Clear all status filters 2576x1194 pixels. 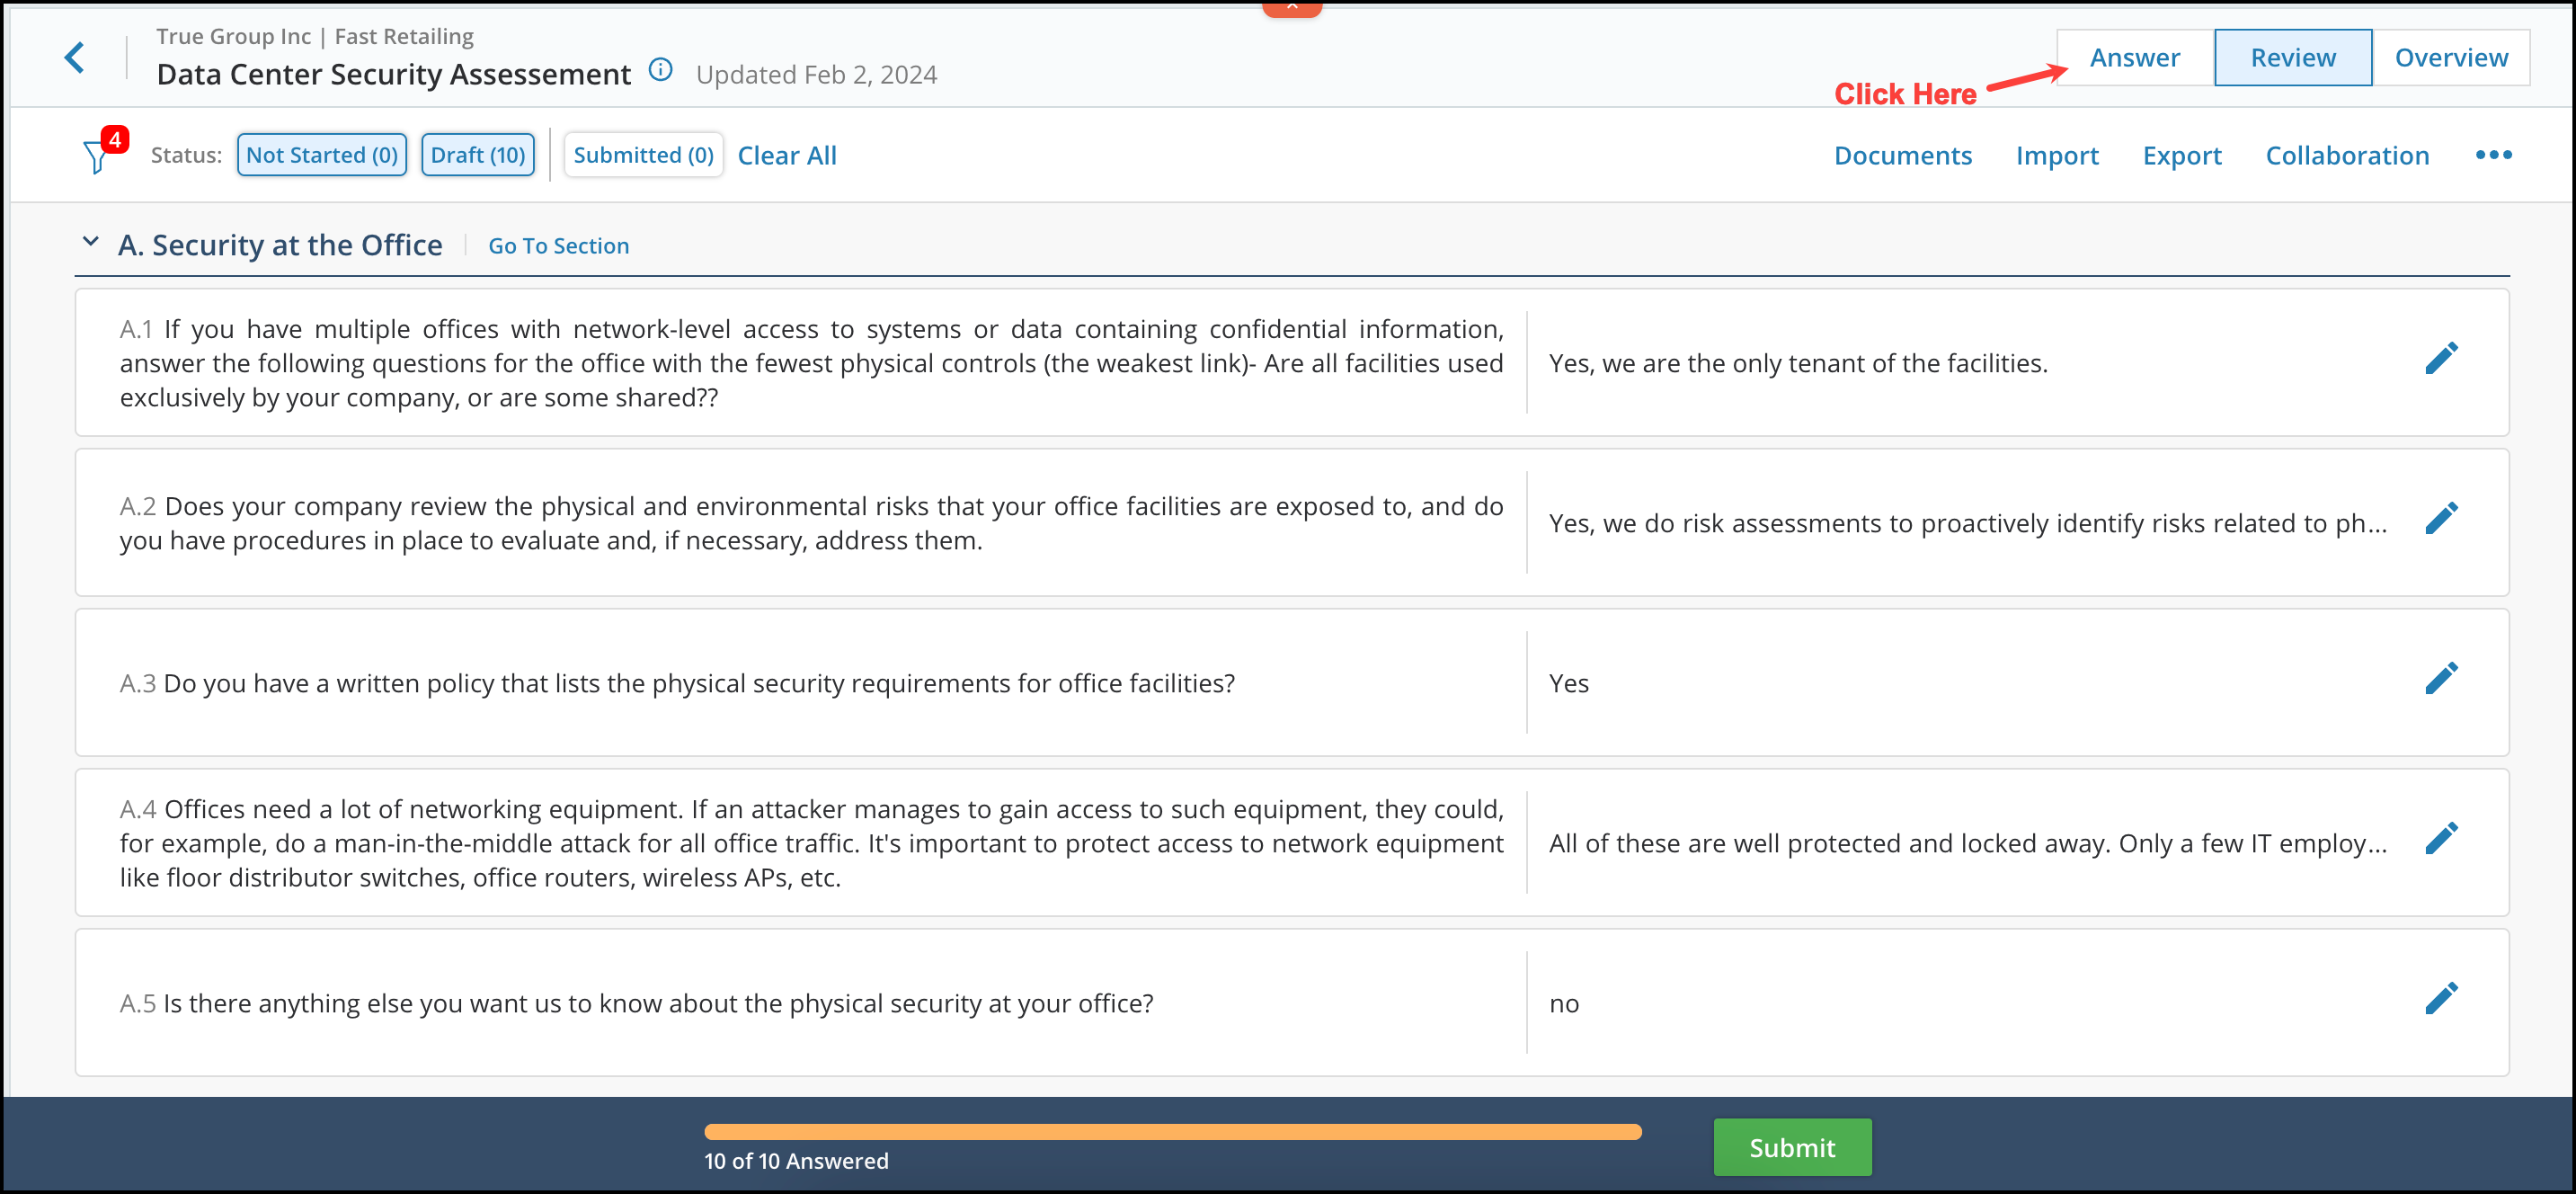[x=787, y=155]
